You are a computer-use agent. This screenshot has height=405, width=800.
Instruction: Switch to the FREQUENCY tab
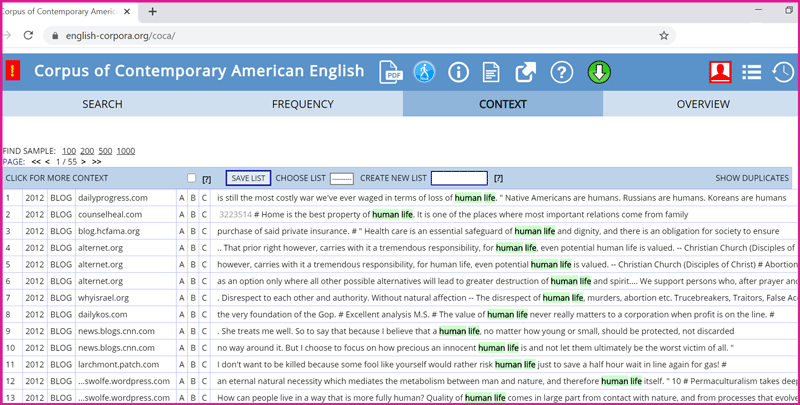click(302, 104)
